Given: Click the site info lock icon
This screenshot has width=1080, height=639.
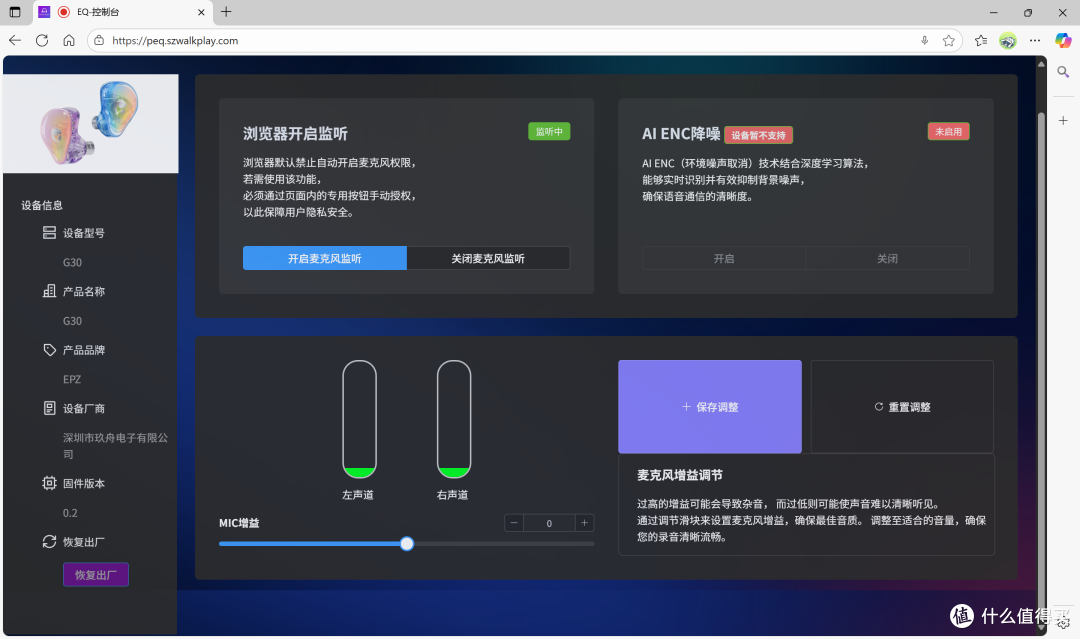Looking at the screenshot, I should pos(99,41).
